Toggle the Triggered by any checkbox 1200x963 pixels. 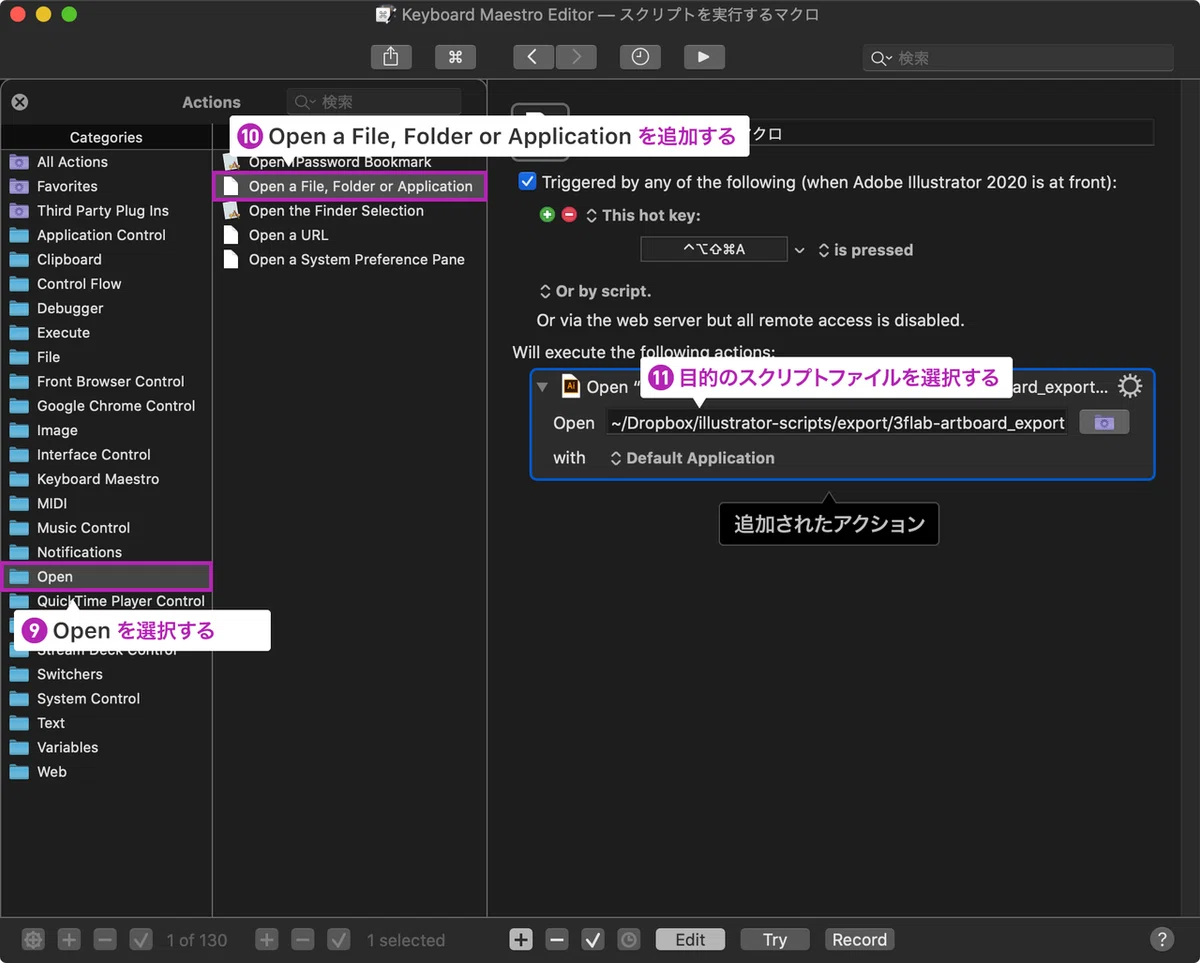click(x=527, y=182)
